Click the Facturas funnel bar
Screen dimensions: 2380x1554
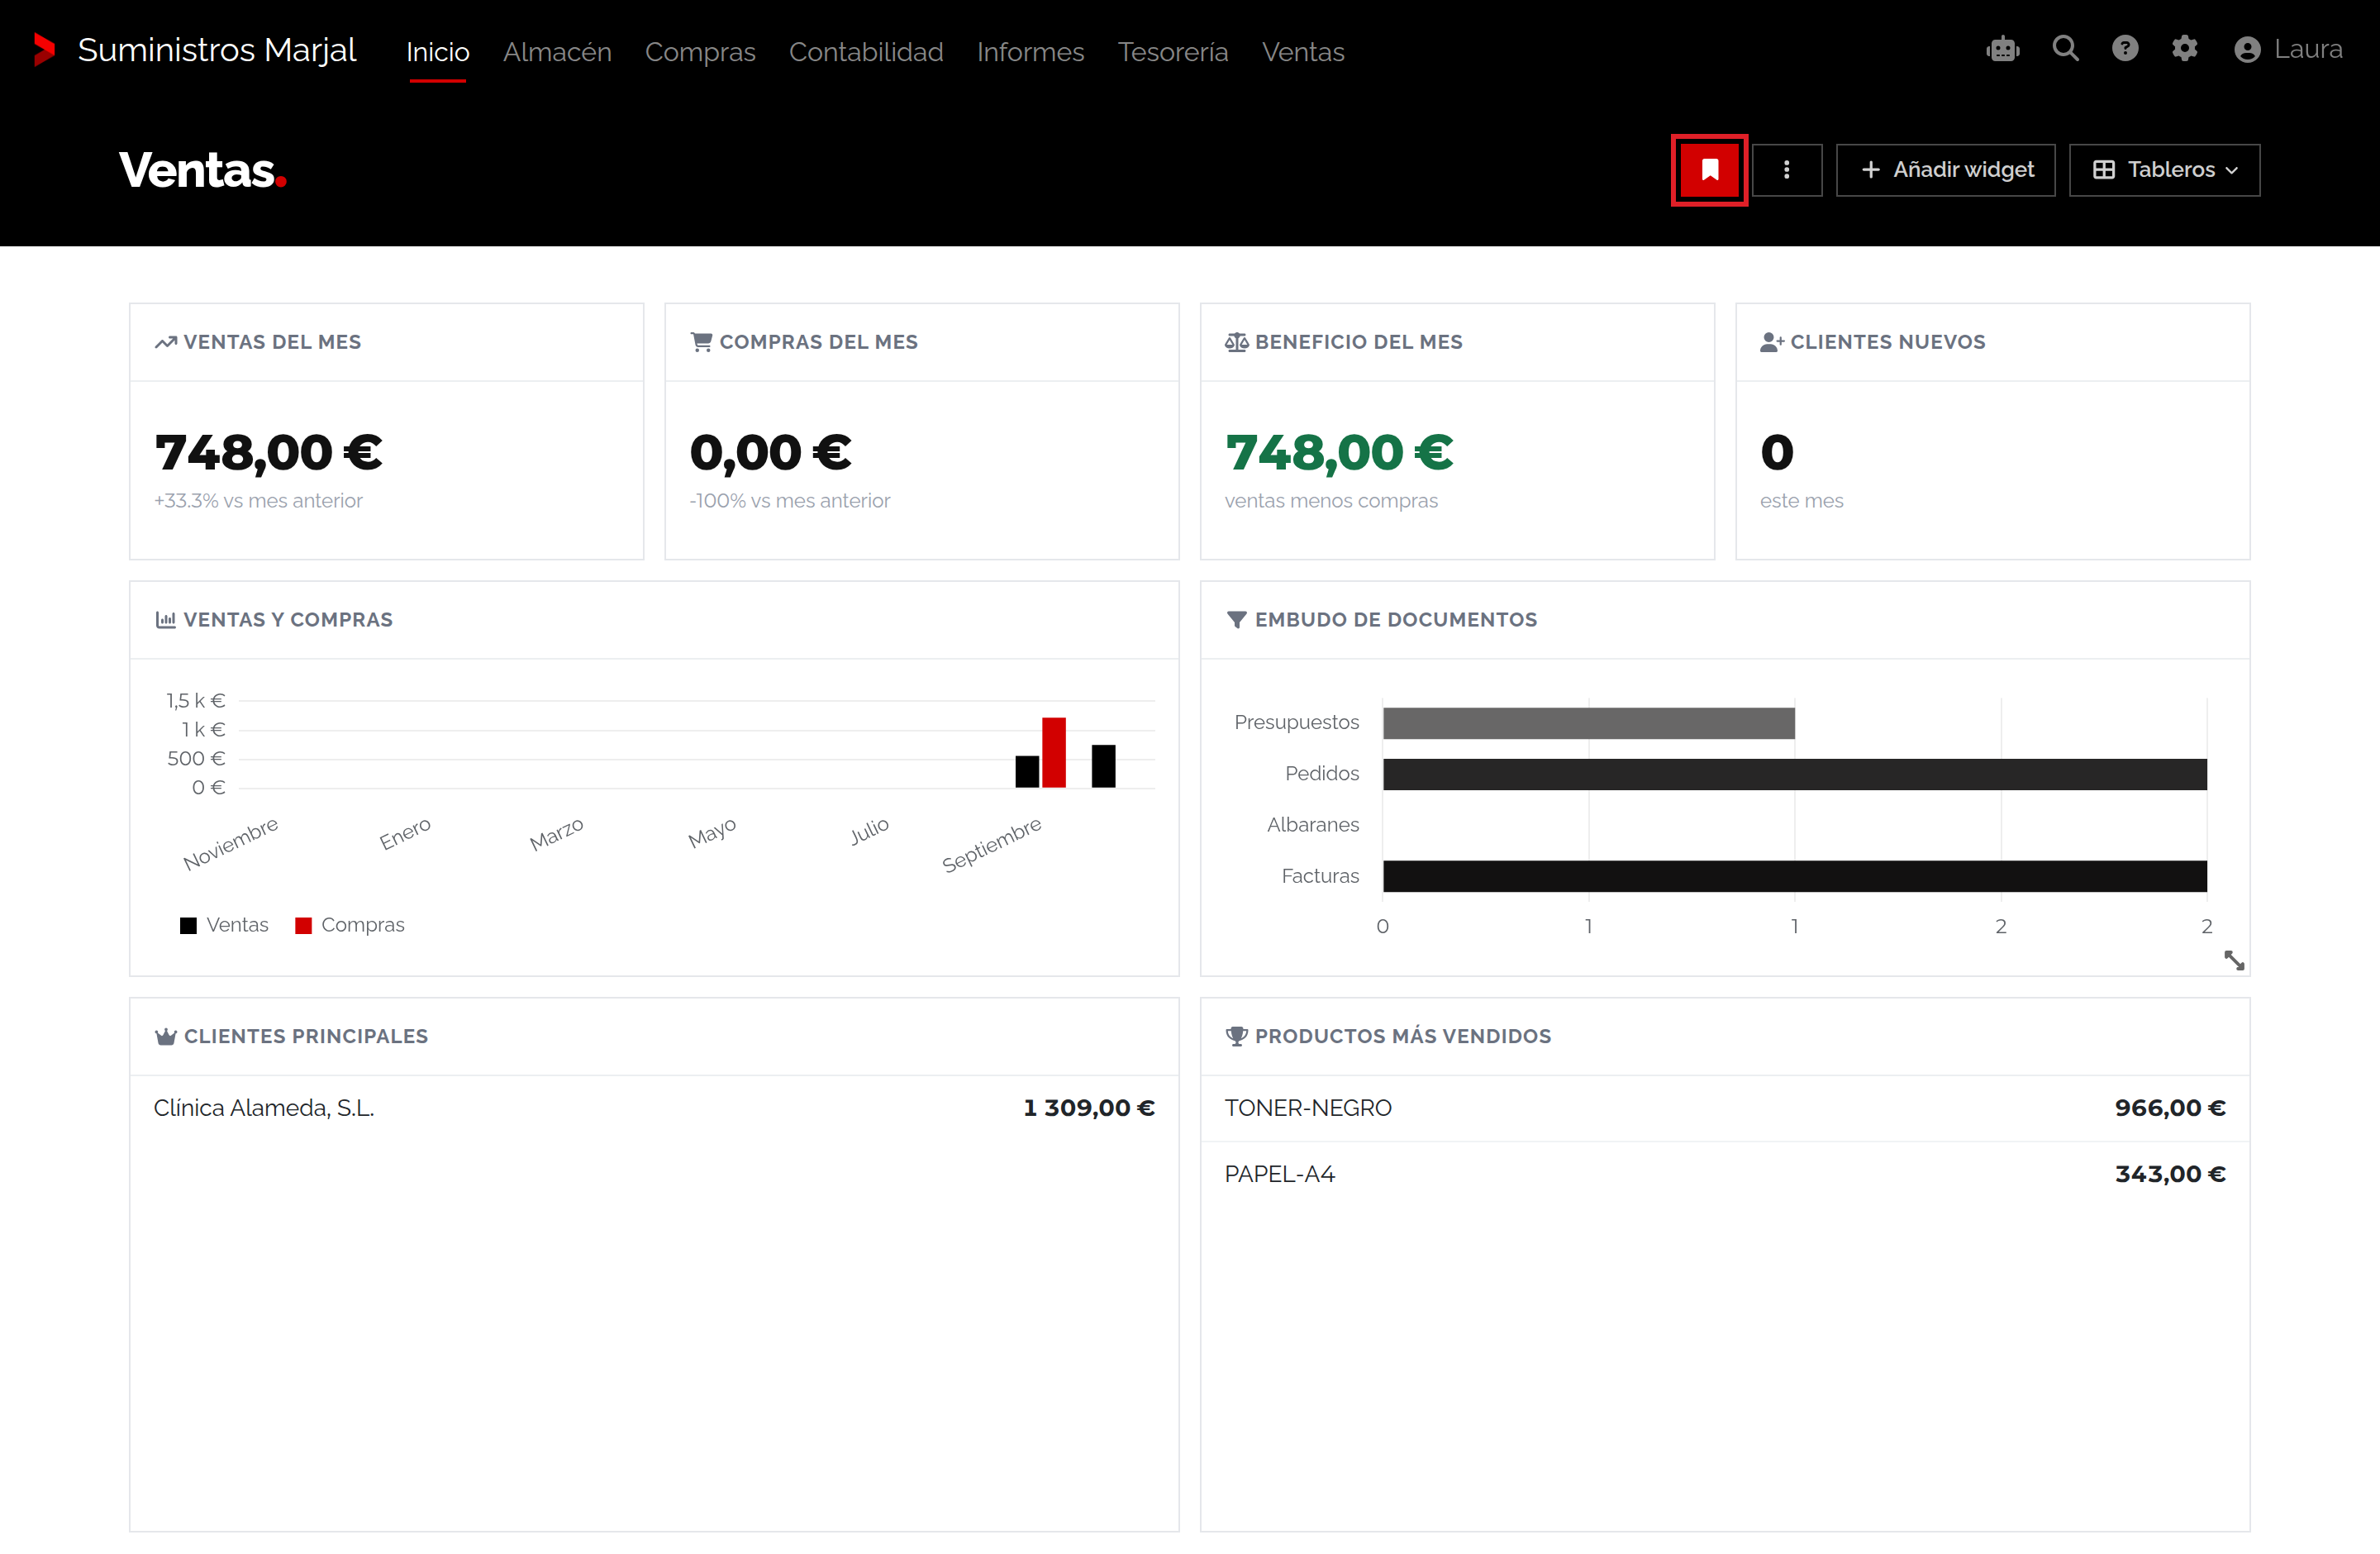click(x=1795, y=876)
